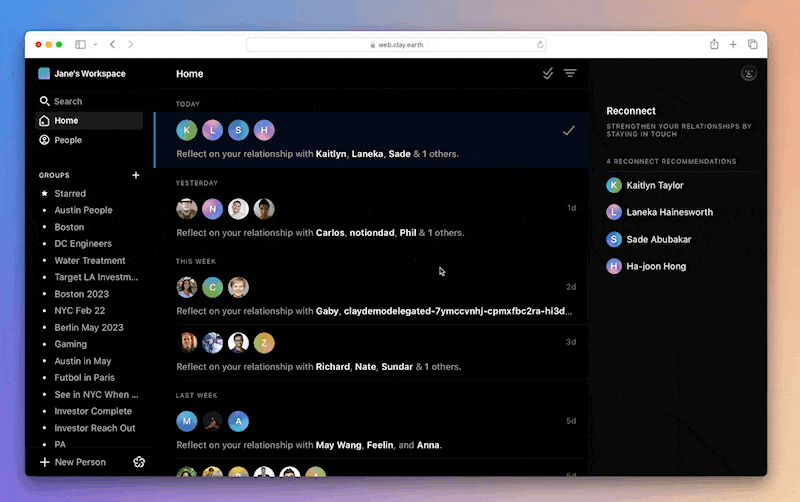This screenshot has height=502, width=800.
Task: Toggle the Safari sidebar
Action: click(80, 44)
